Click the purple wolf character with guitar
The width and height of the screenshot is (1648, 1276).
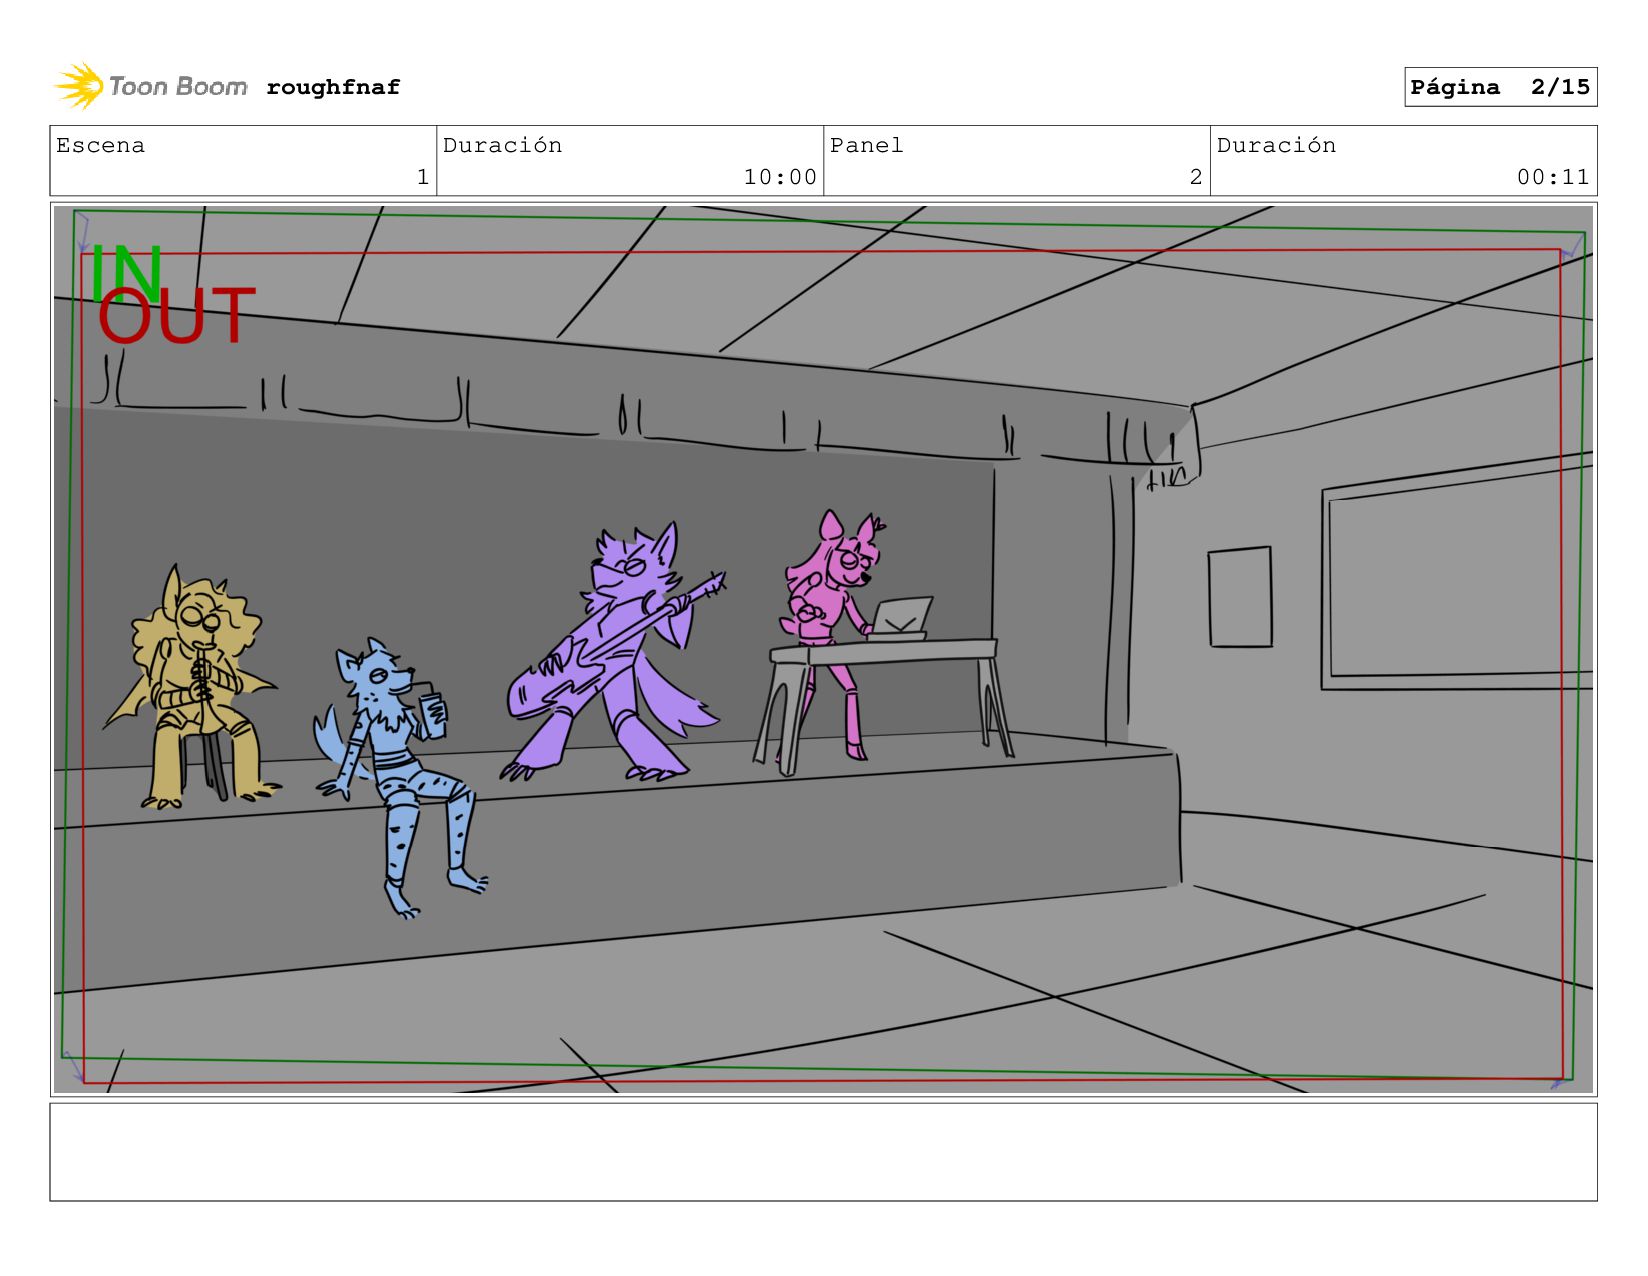tap(613, 652)
